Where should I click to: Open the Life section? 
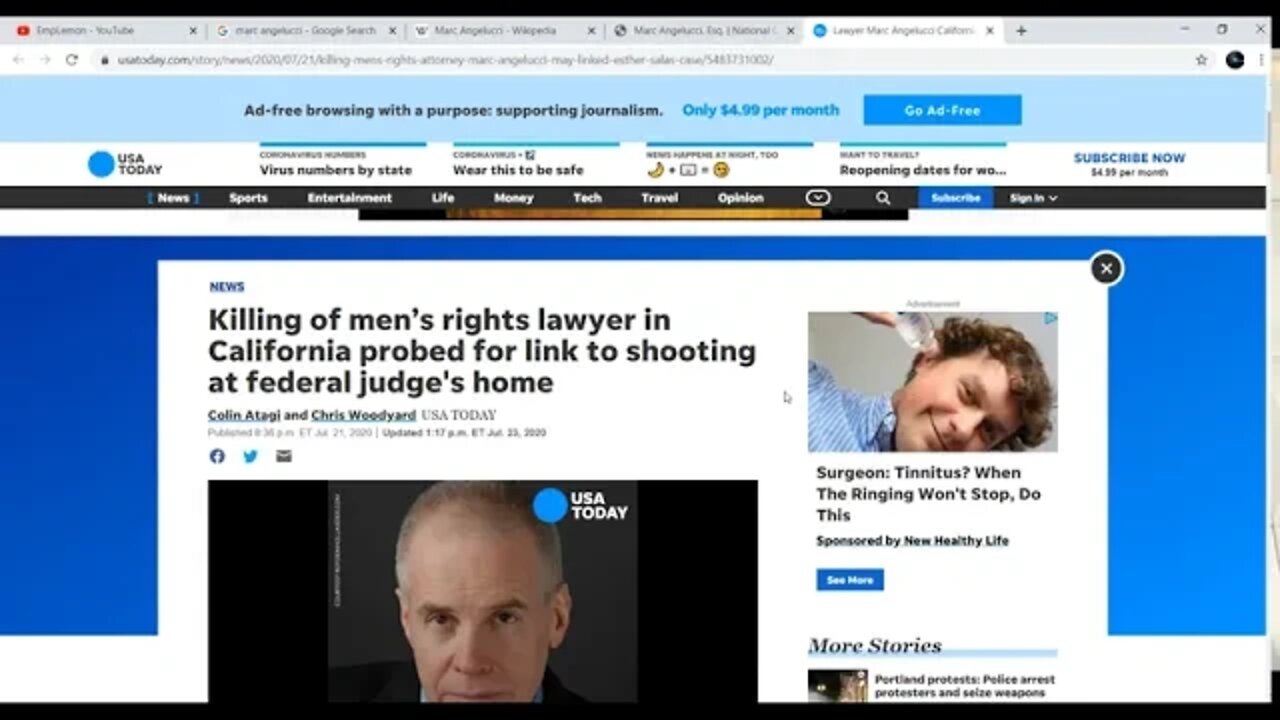[x=443, y=198]
